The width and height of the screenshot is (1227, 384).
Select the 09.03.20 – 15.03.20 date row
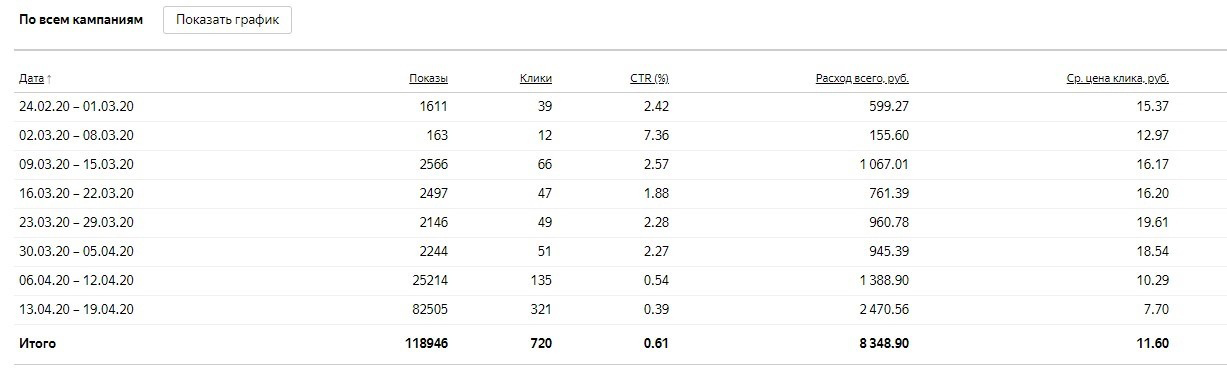click(620, 165)
